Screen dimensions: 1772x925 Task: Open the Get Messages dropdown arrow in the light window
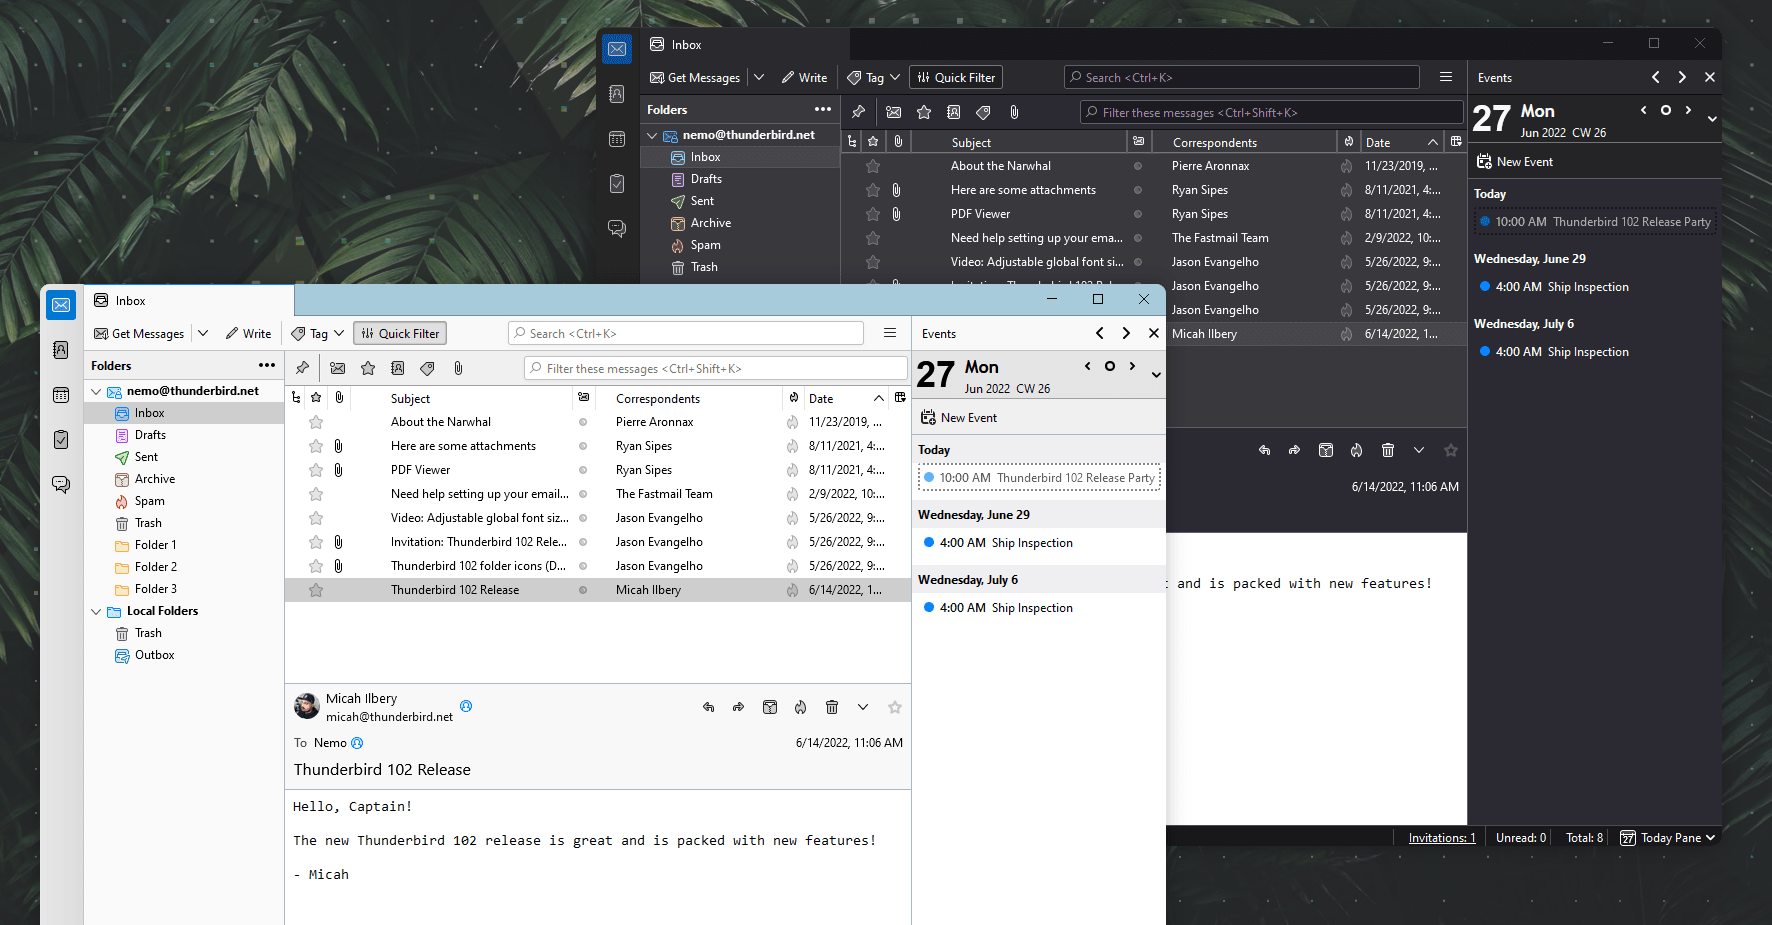[x=203, y=334]
